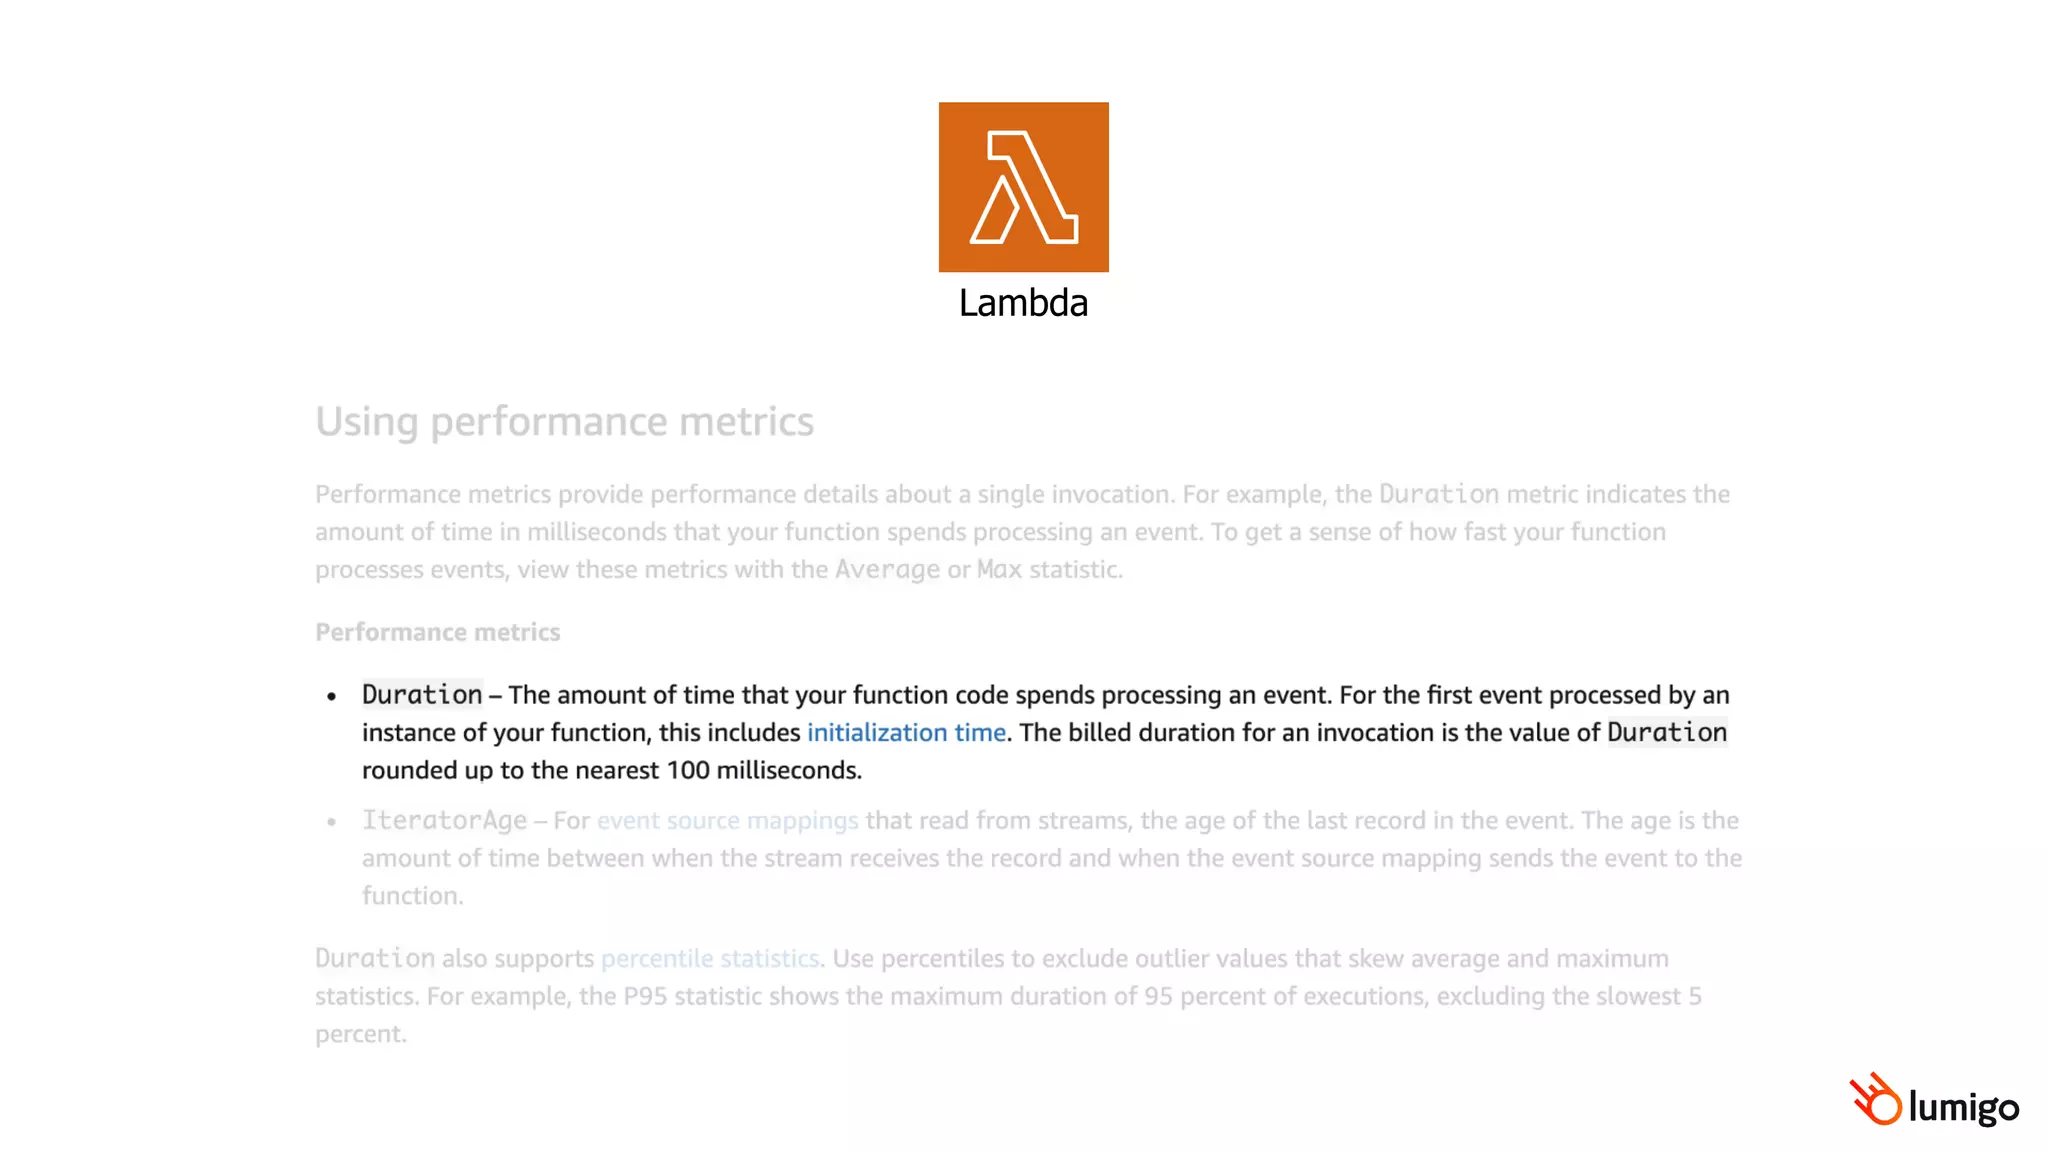
Task: Click the Duration code term before "also supports"
Action: click(375, 959)
